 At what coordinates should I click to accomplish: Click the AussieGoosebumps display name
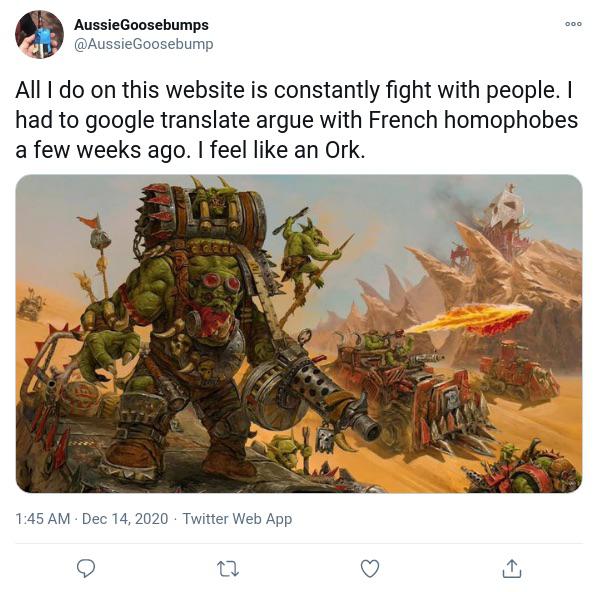(x=141, y=25)
